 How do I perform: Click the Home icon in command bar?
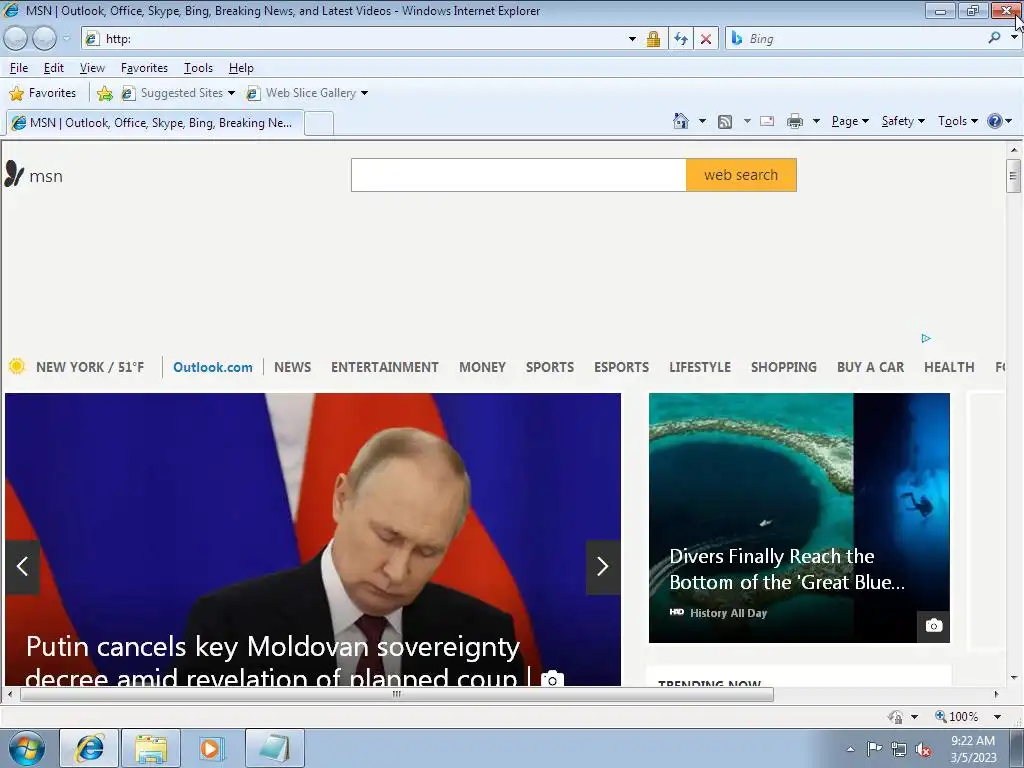tap(680, 121)
